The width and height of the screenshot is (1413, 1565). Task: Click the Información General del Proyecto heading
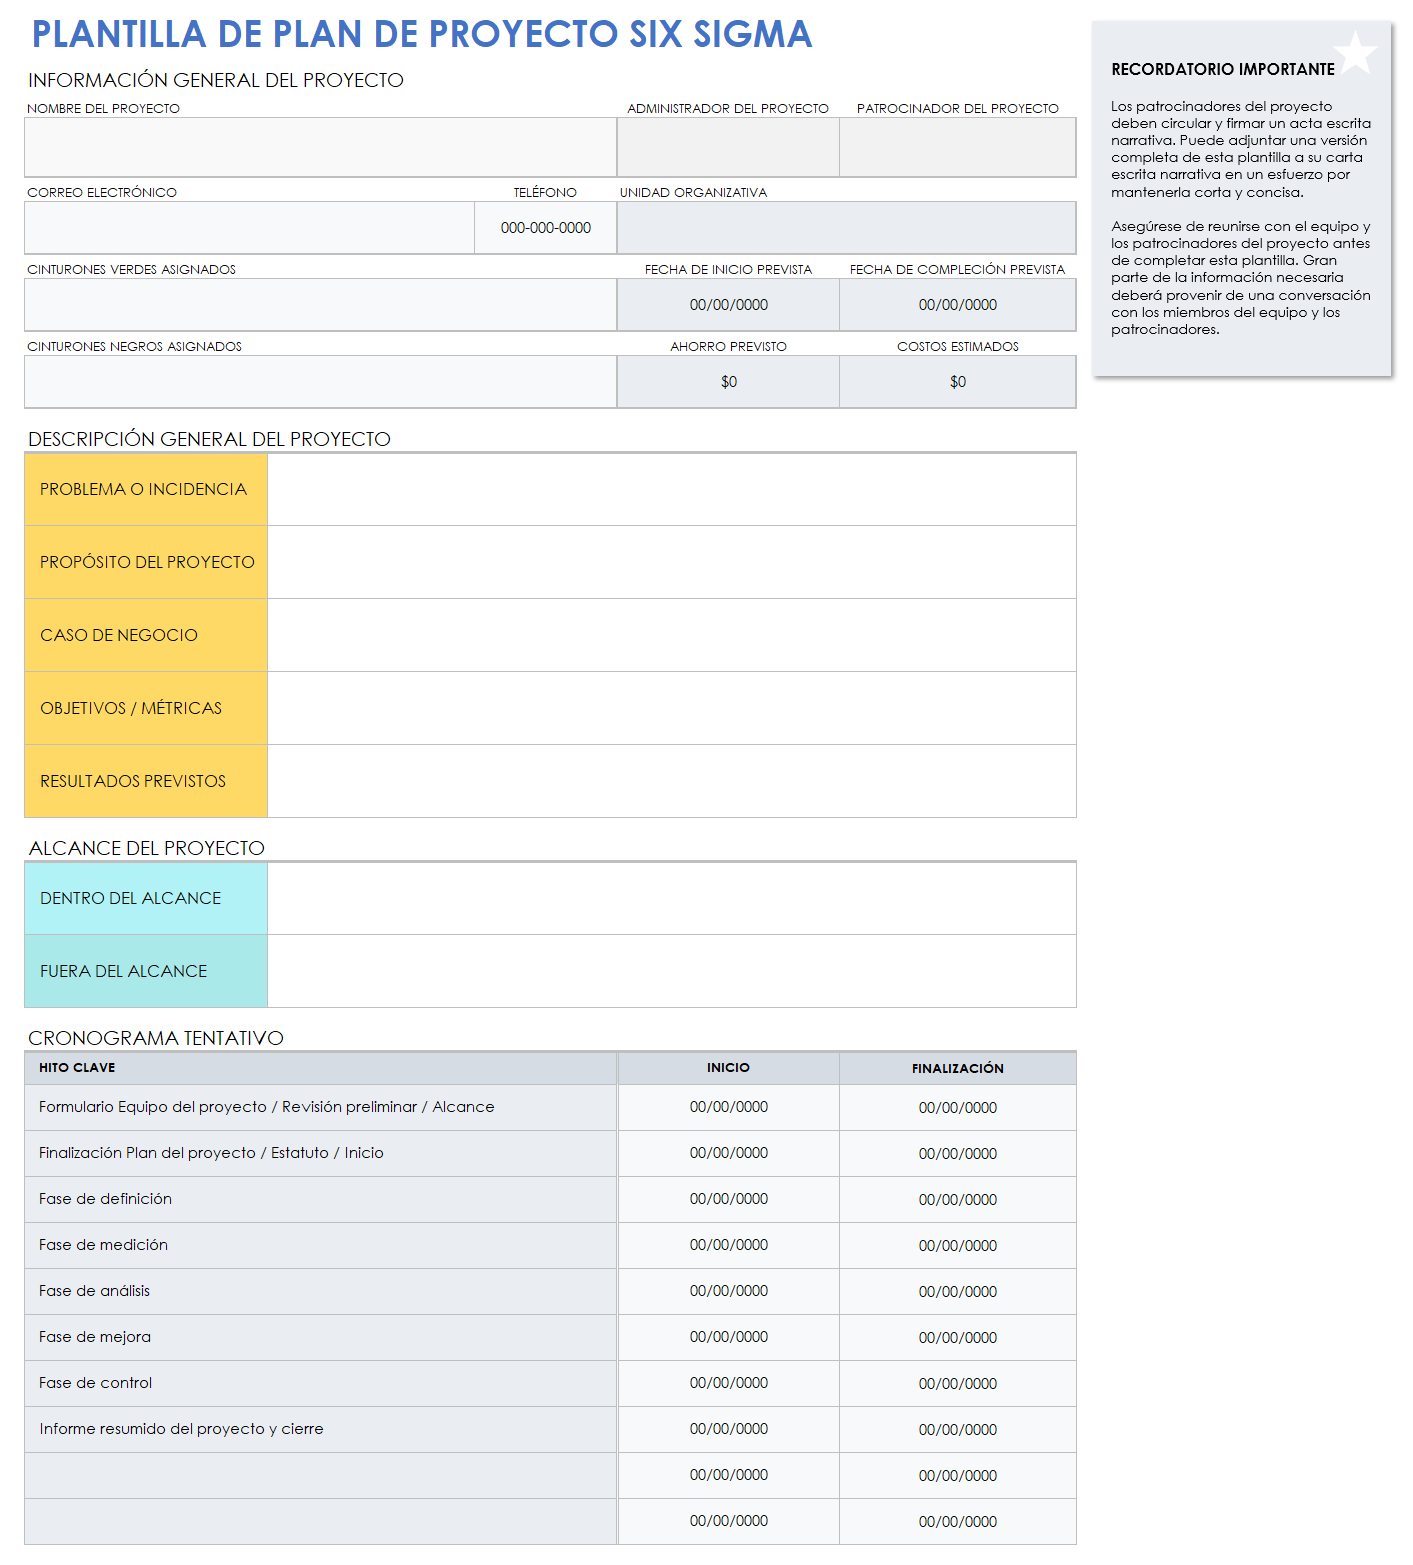pyautogui.click(x=216, y=80)
